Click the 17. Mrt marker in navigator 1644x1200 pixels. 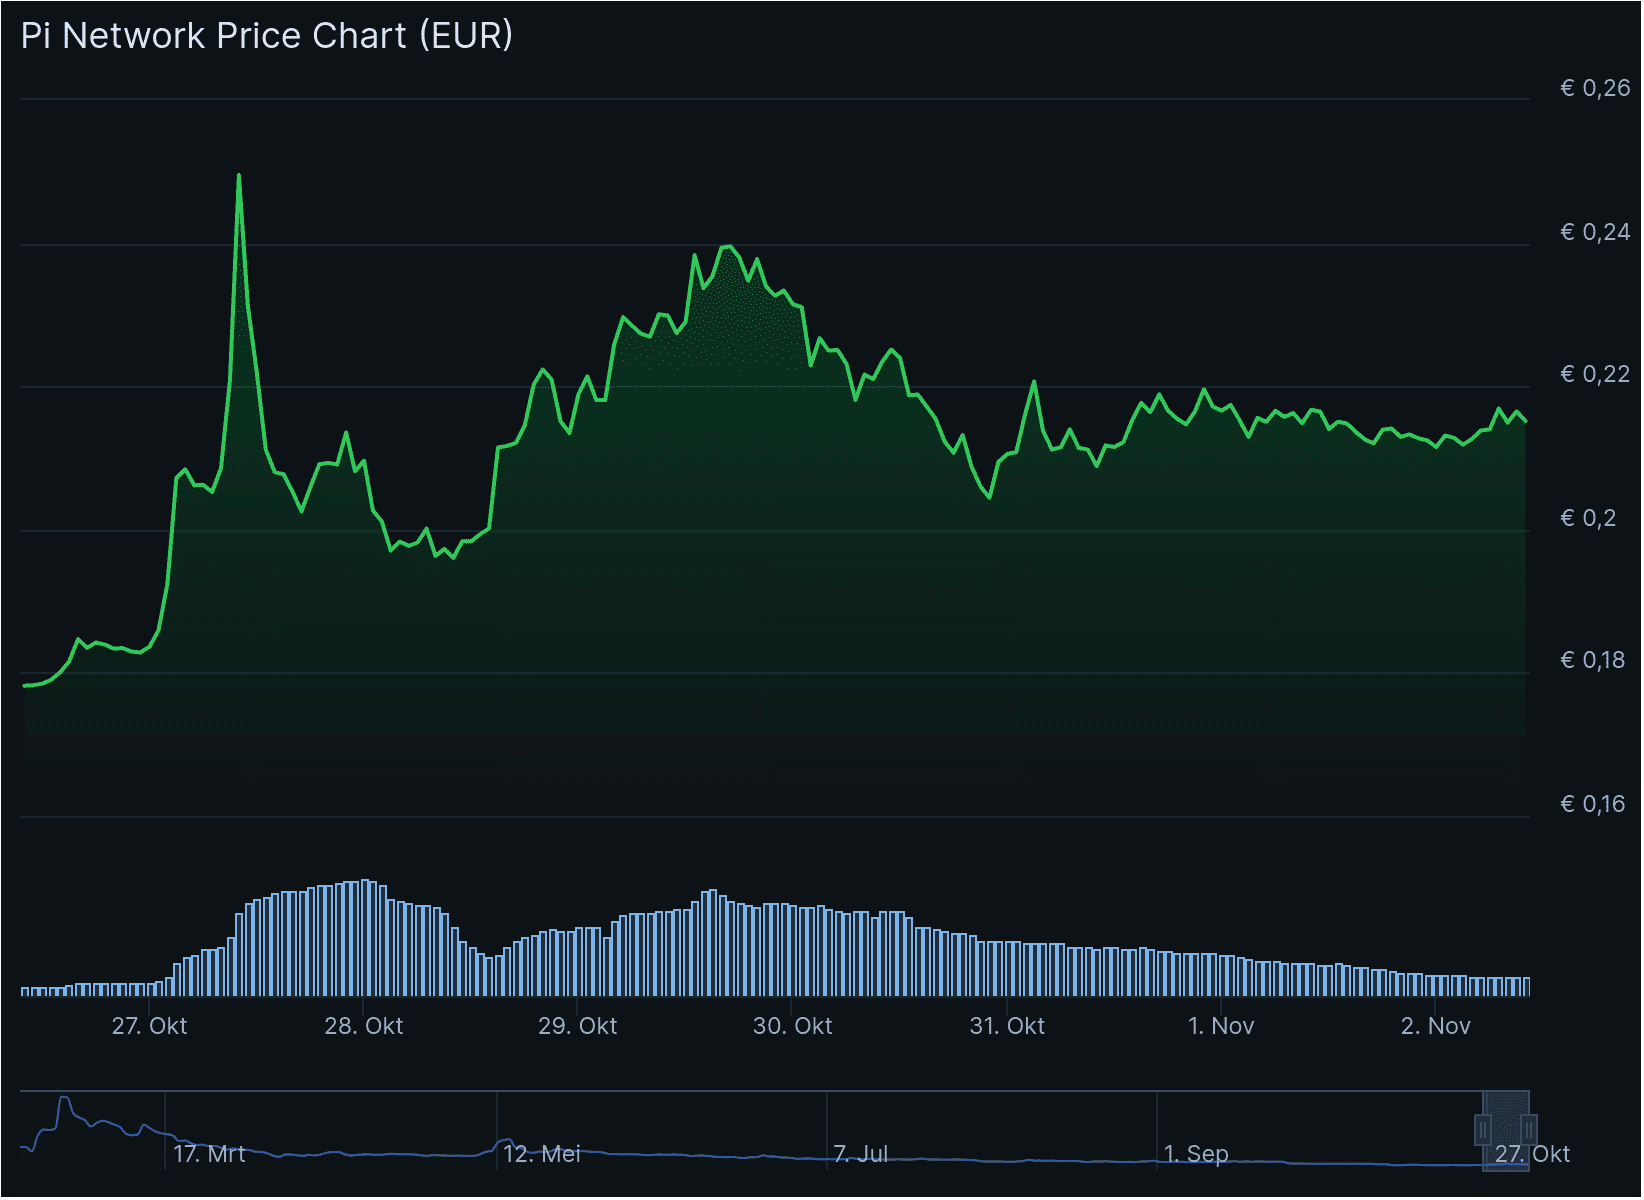[x=209, y=1154]
